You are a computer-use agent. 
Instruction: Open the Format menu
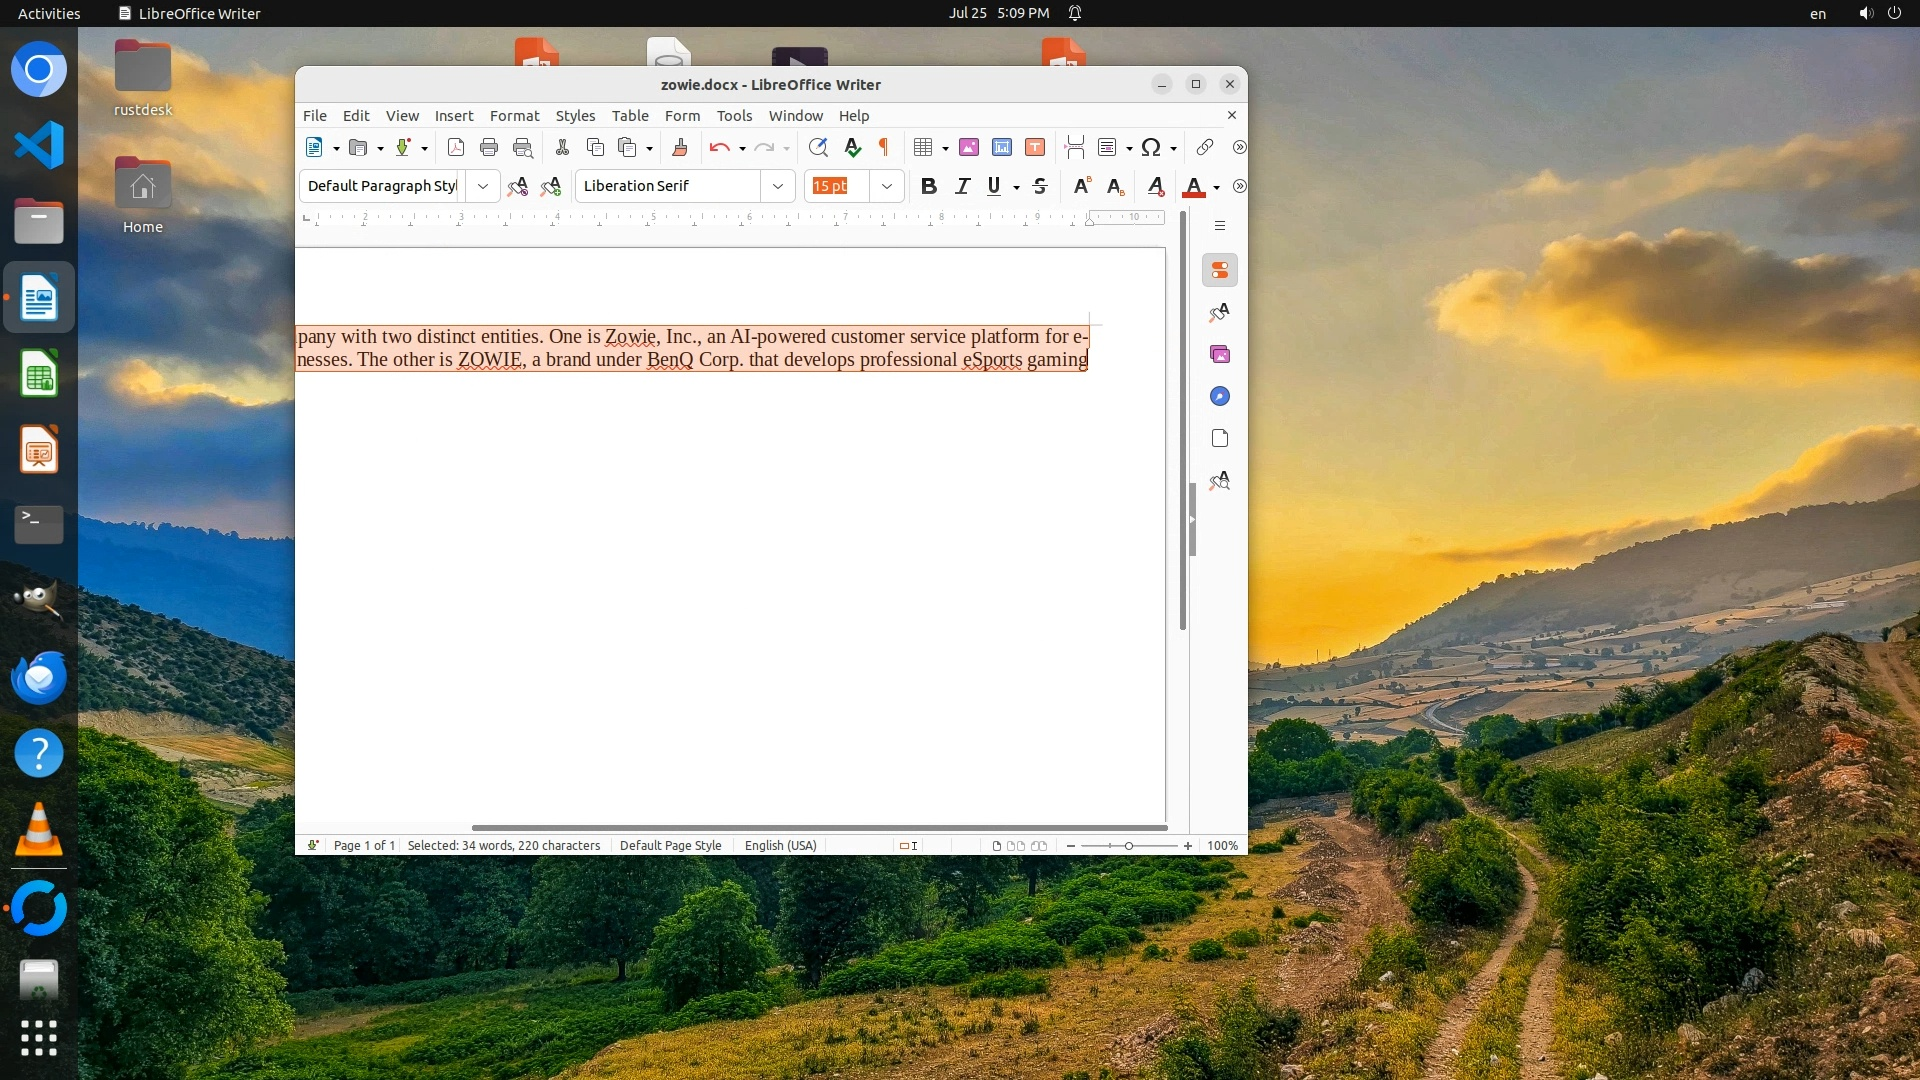(x=514, y=116)
